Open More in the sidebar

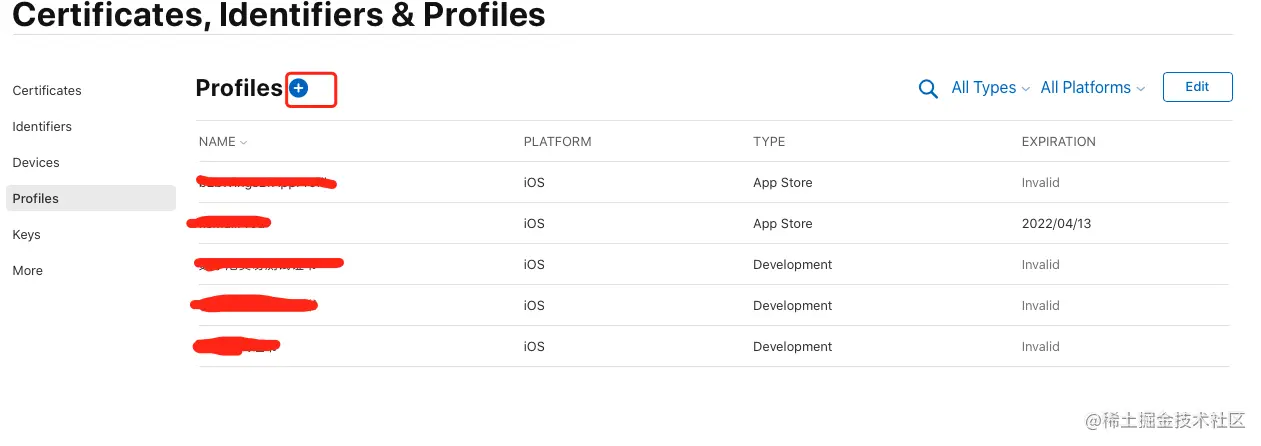(28, 271)
